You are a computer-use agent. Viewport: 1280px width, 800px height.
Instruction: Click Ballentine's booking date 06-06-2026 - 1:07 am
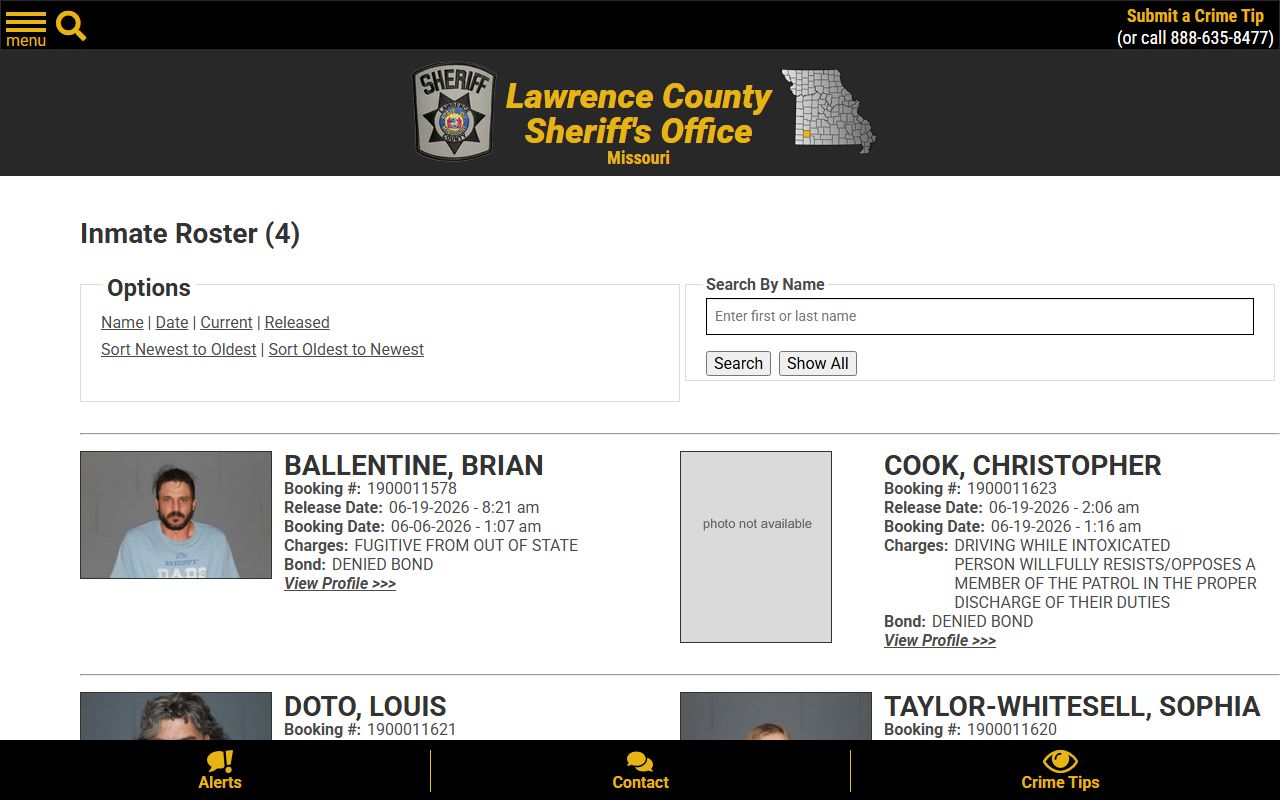click(466, 526)
